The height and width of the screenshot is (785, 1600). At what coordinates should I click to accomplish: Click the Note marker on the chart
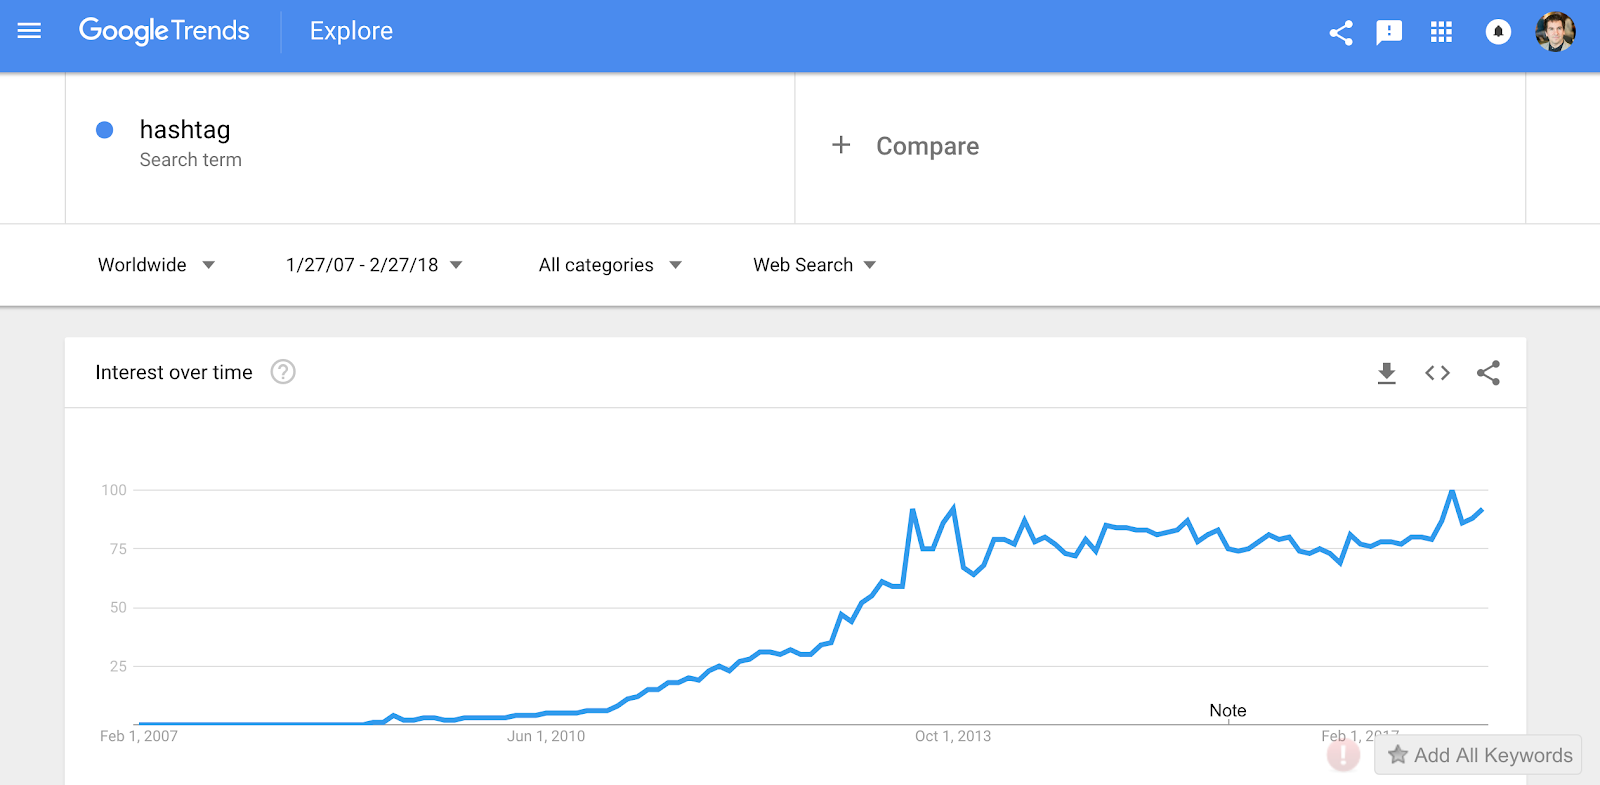1228,711
